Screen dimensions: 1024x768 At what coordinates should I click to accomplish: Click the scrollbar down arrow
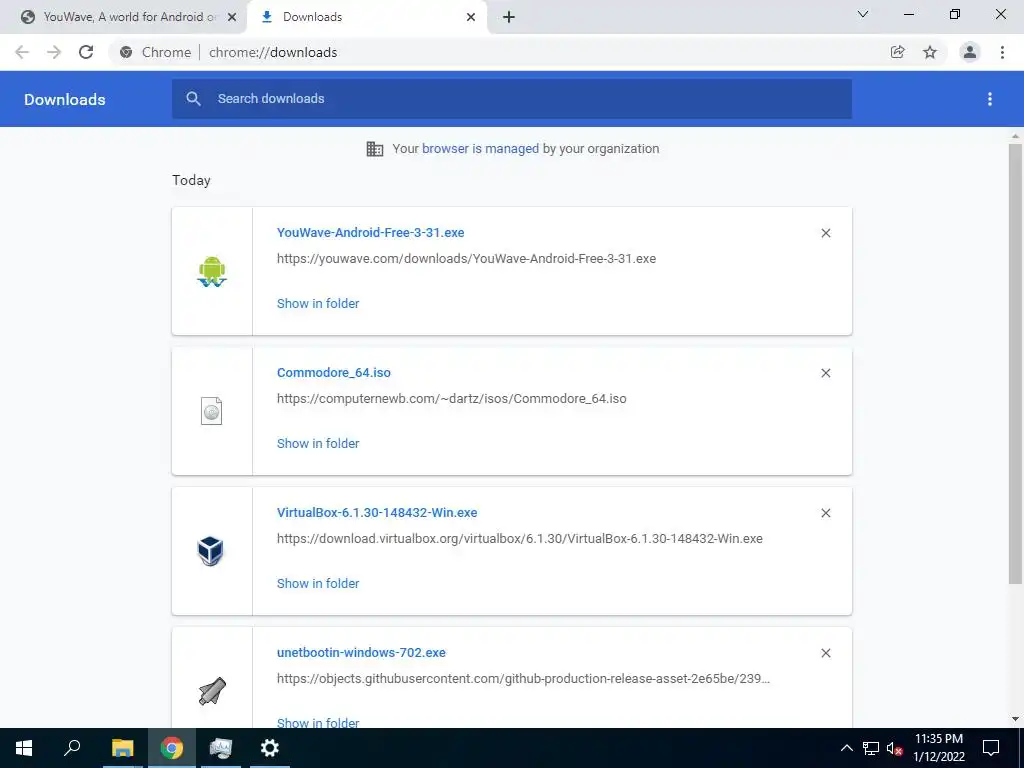click(x=1015, y=719)
